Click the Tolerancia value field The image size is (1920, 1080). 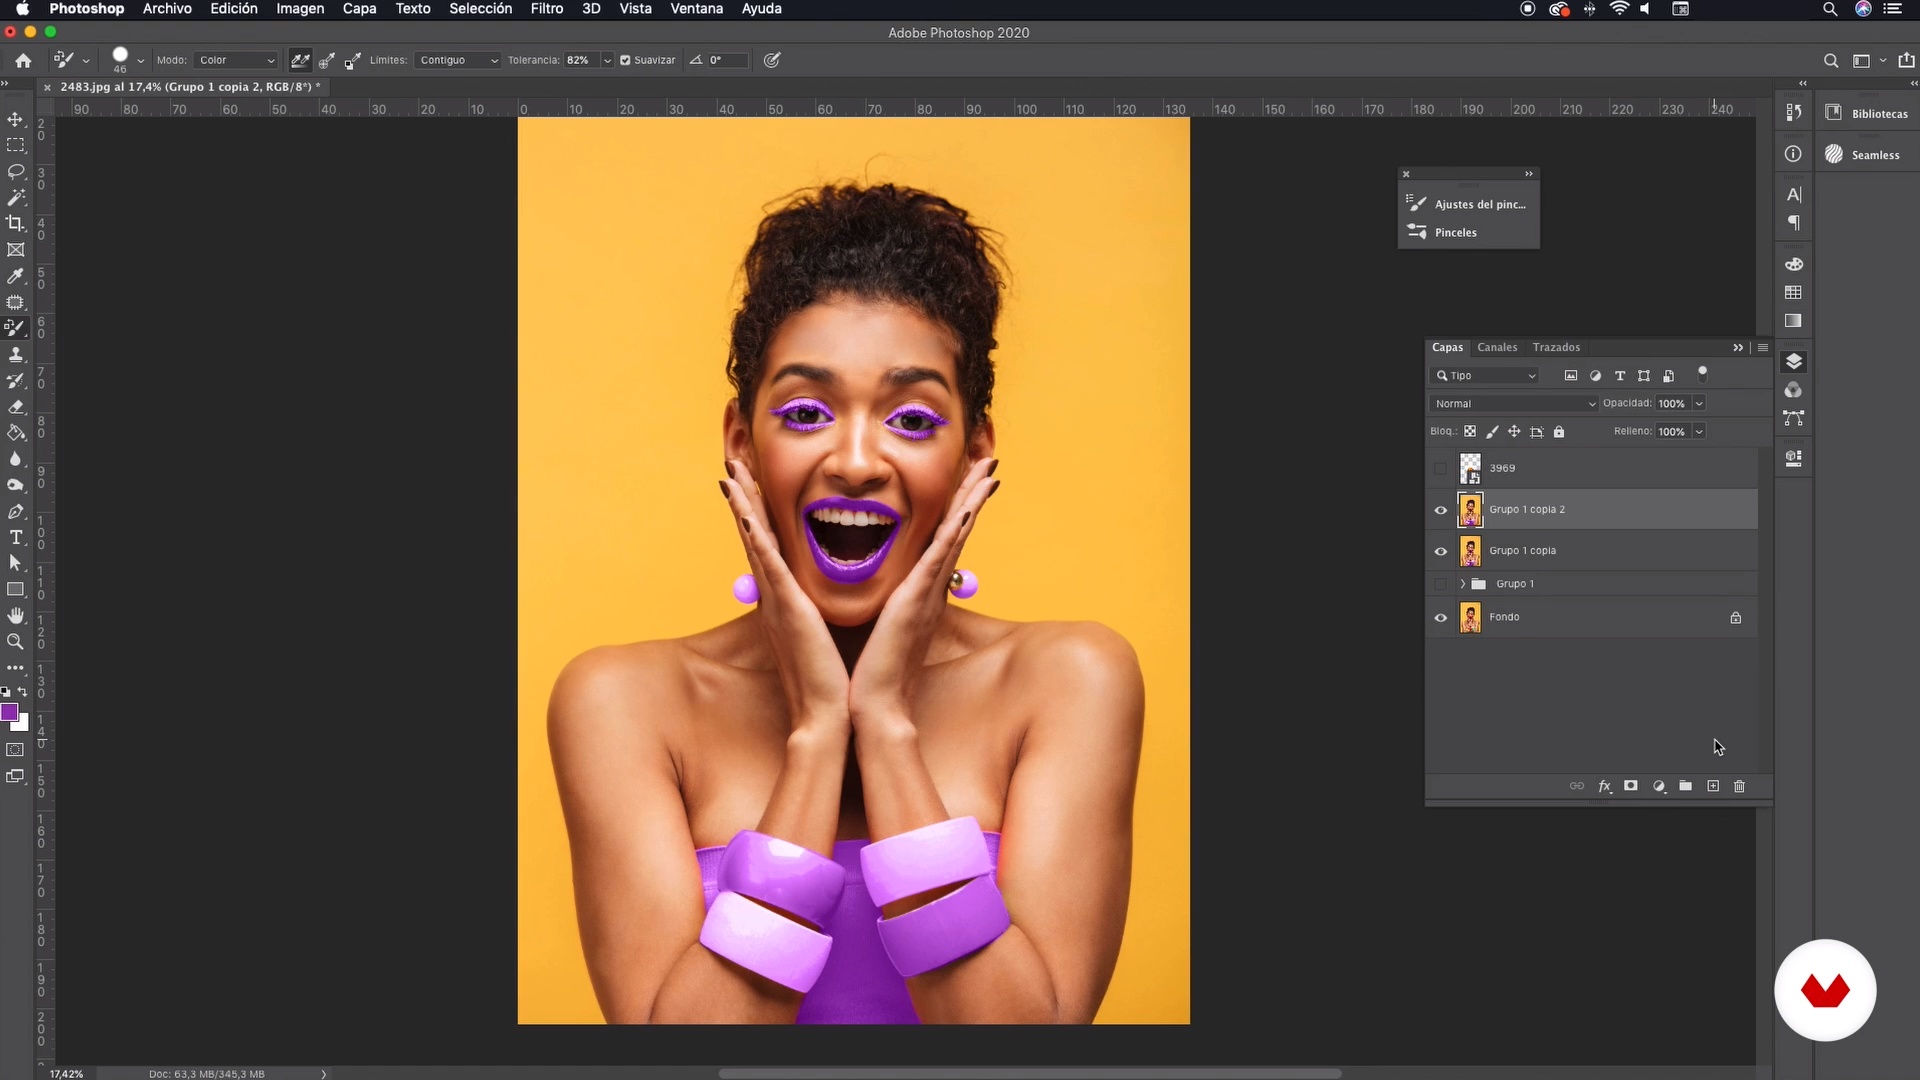581,60
